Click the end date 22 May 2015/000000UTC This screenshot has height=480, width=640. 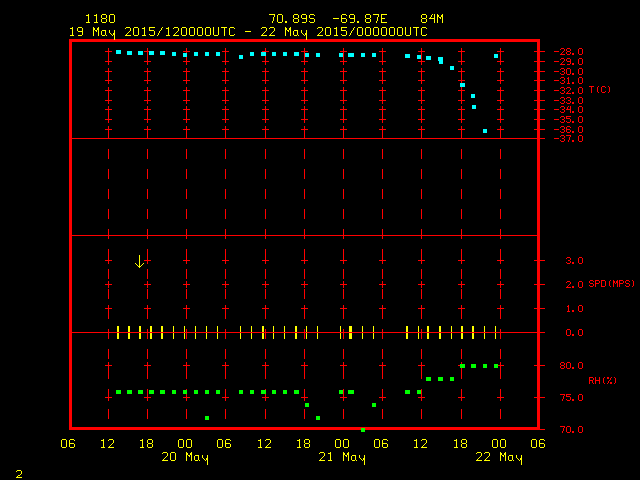(x=344, y=32)
